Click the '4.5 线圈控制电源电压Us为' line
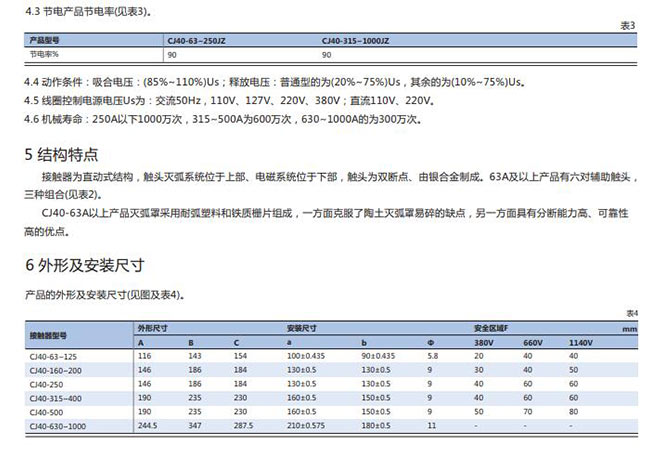 click(x=230, y=100)
